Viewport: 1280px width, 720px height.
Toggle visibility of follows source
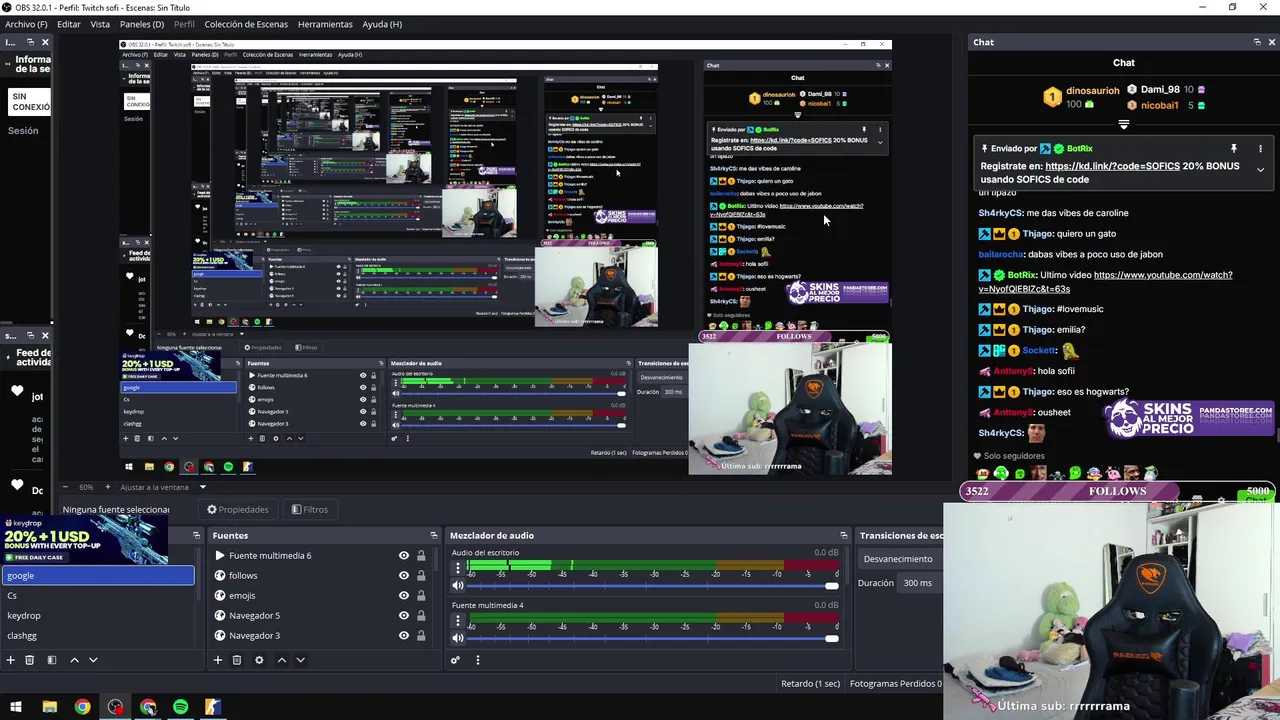[x=404, y=576]
